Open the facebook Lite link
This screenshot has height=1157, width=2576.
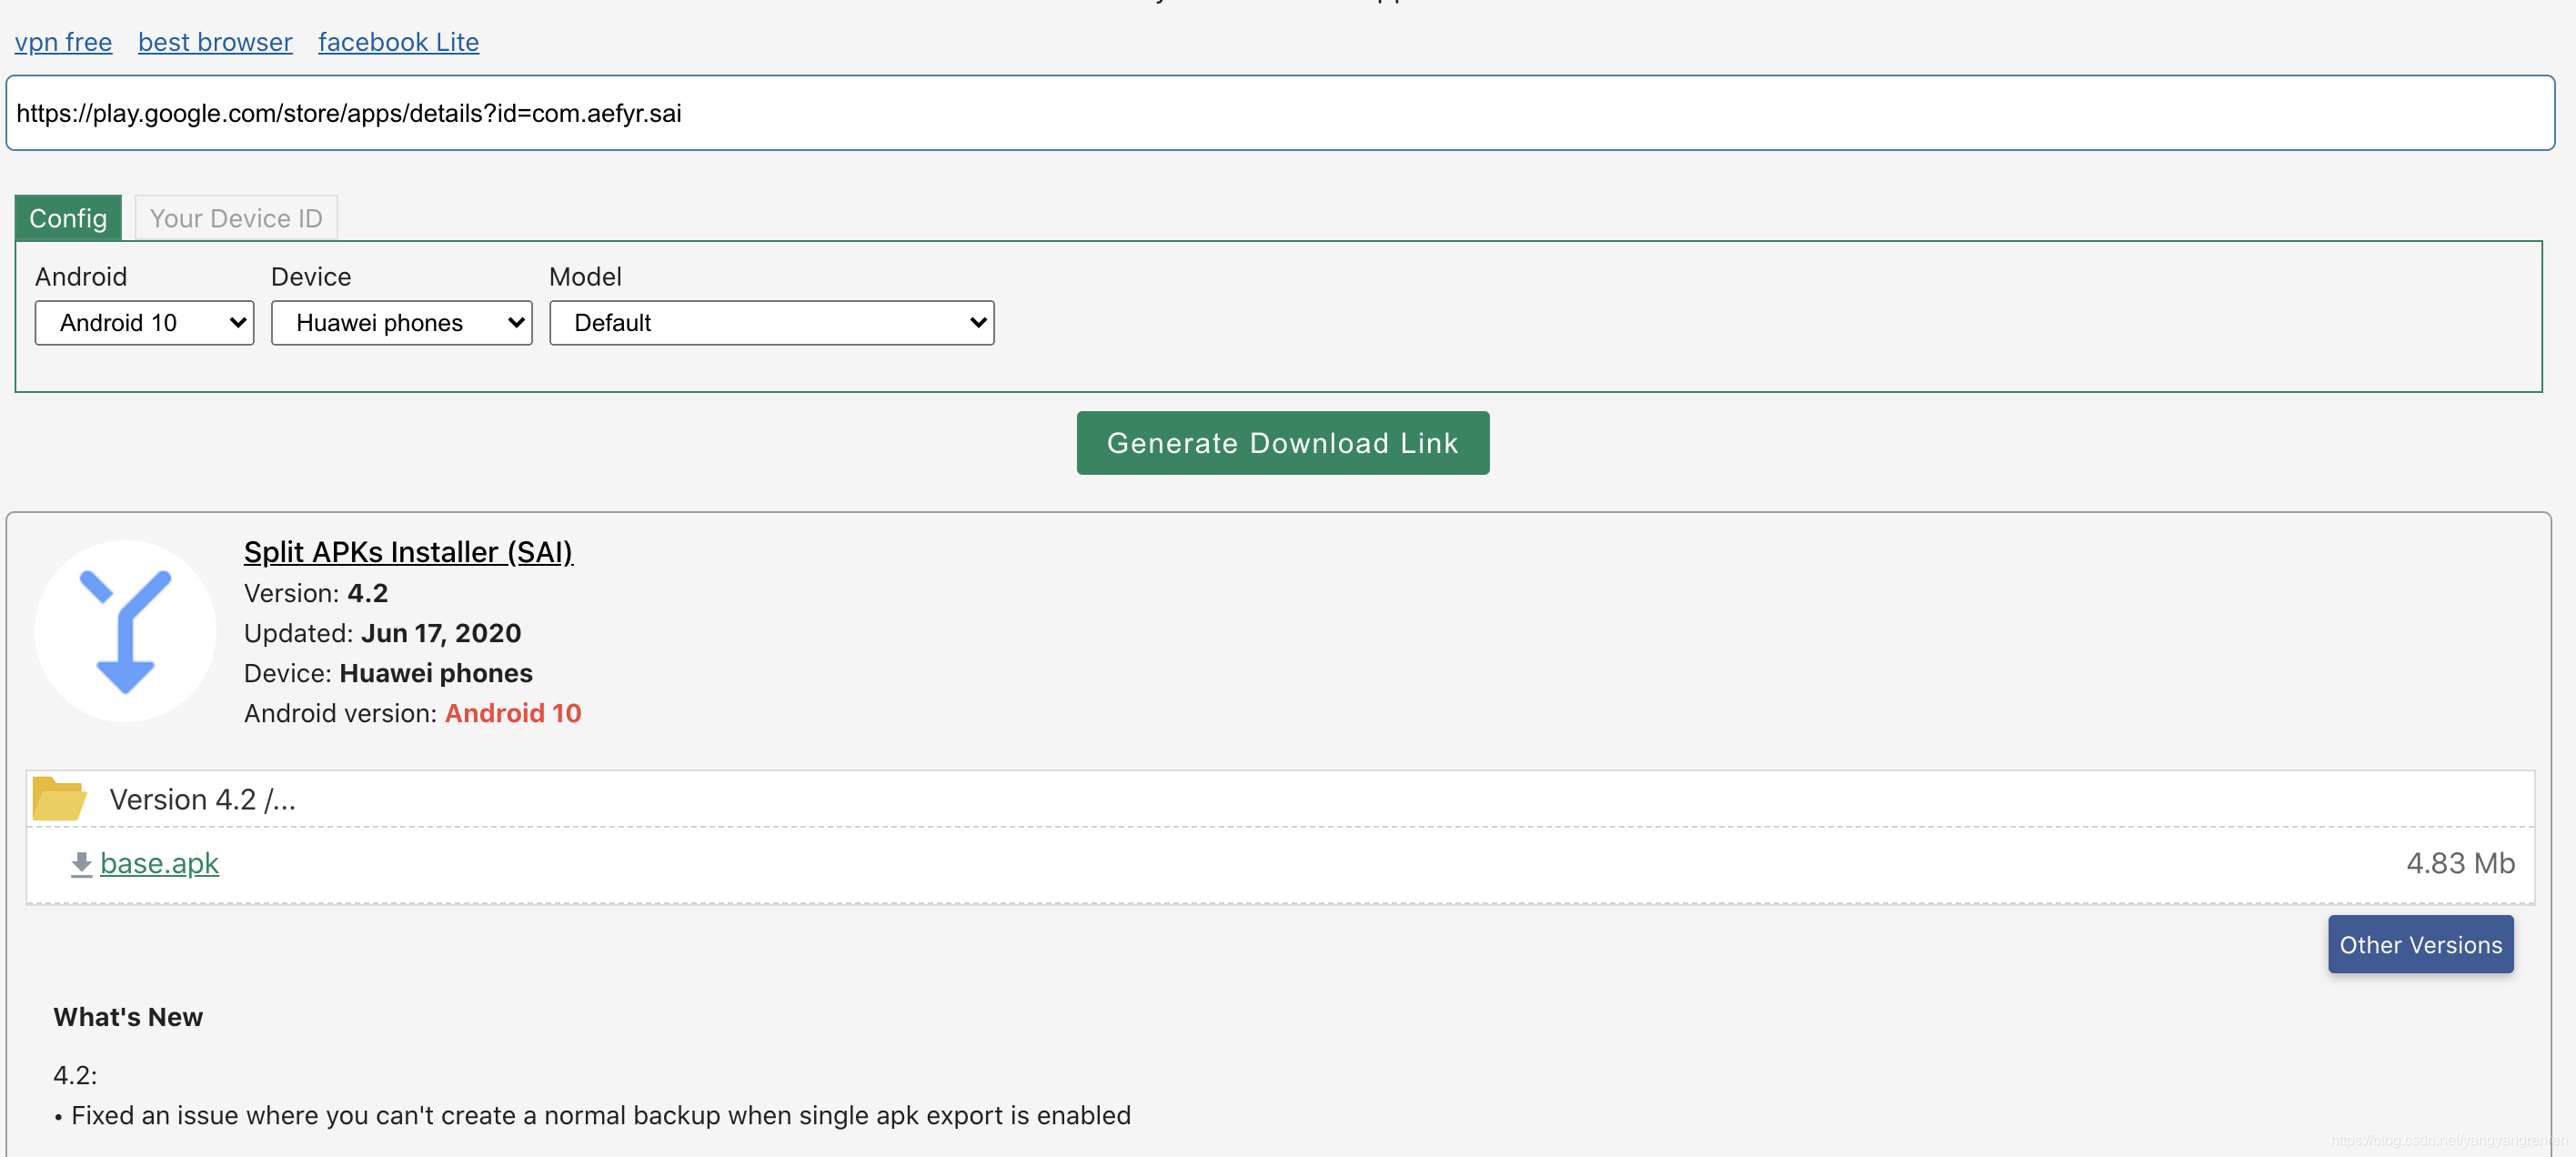[397, 42]
